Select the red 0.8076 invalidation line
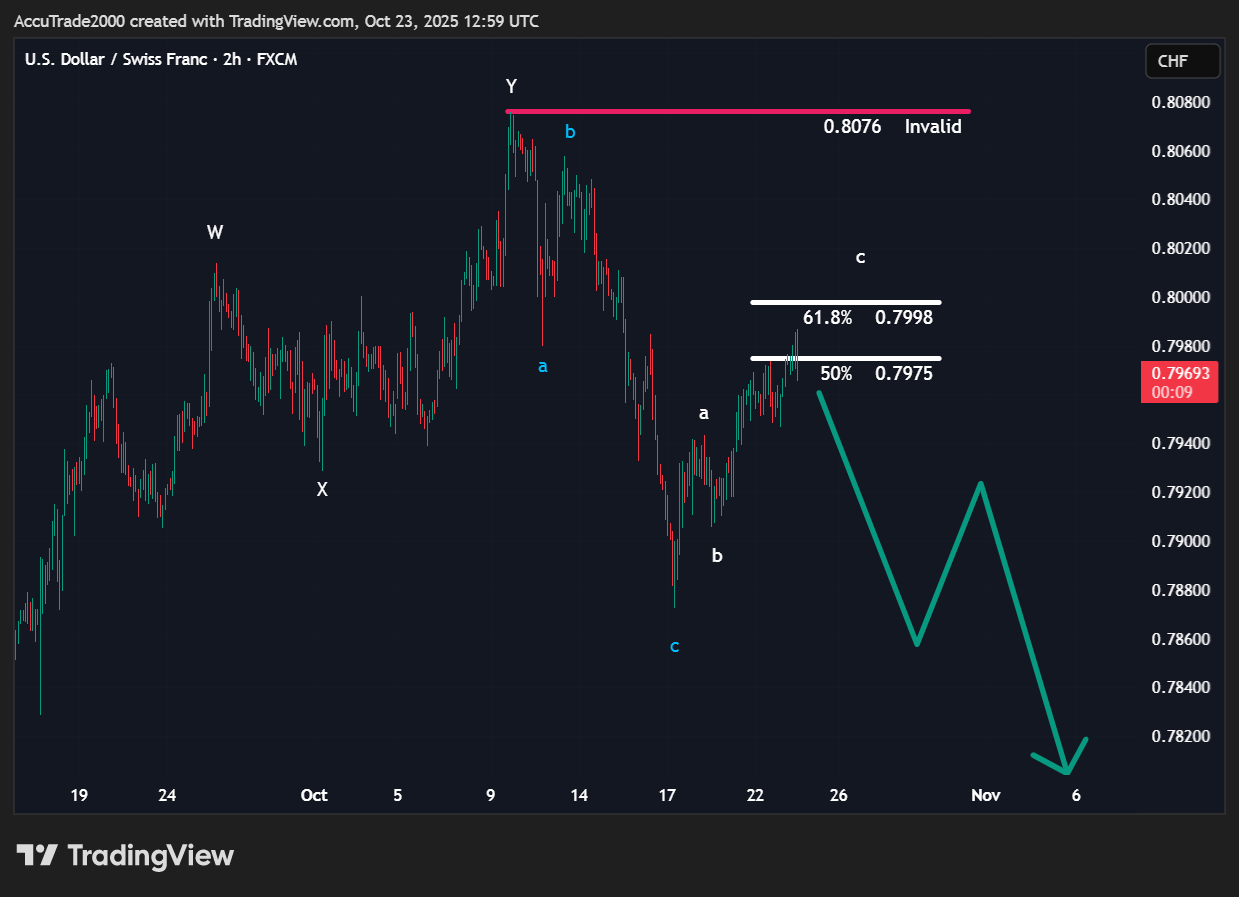 click(700, 111)
